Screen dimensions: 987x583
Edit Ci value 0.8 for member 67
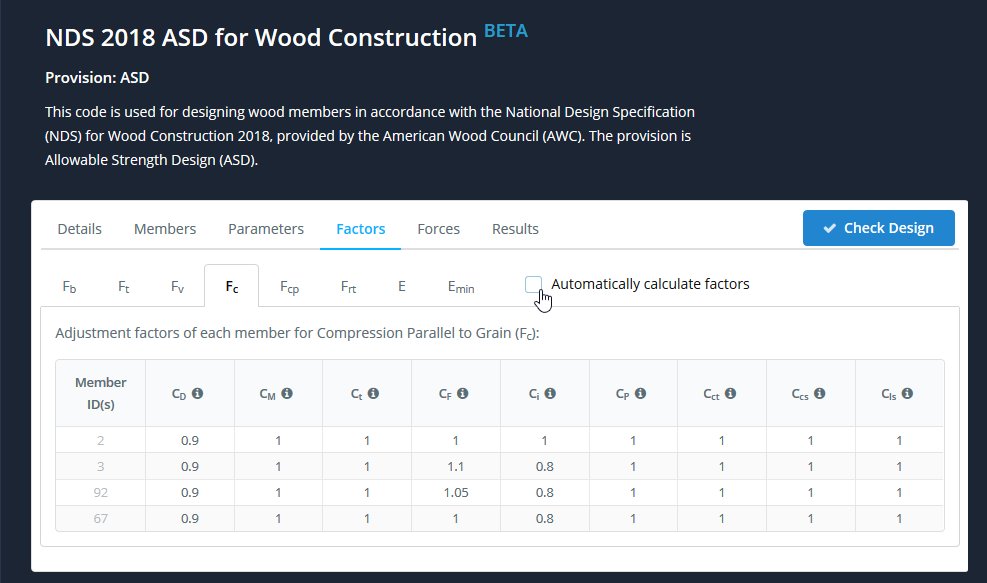pos(544,518)
